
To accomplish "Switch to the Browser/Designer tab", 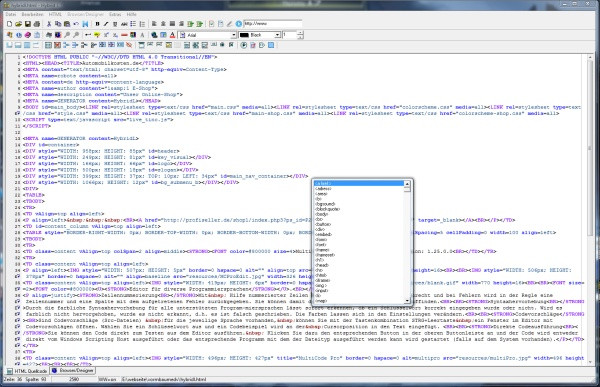I will click(73, 371).
